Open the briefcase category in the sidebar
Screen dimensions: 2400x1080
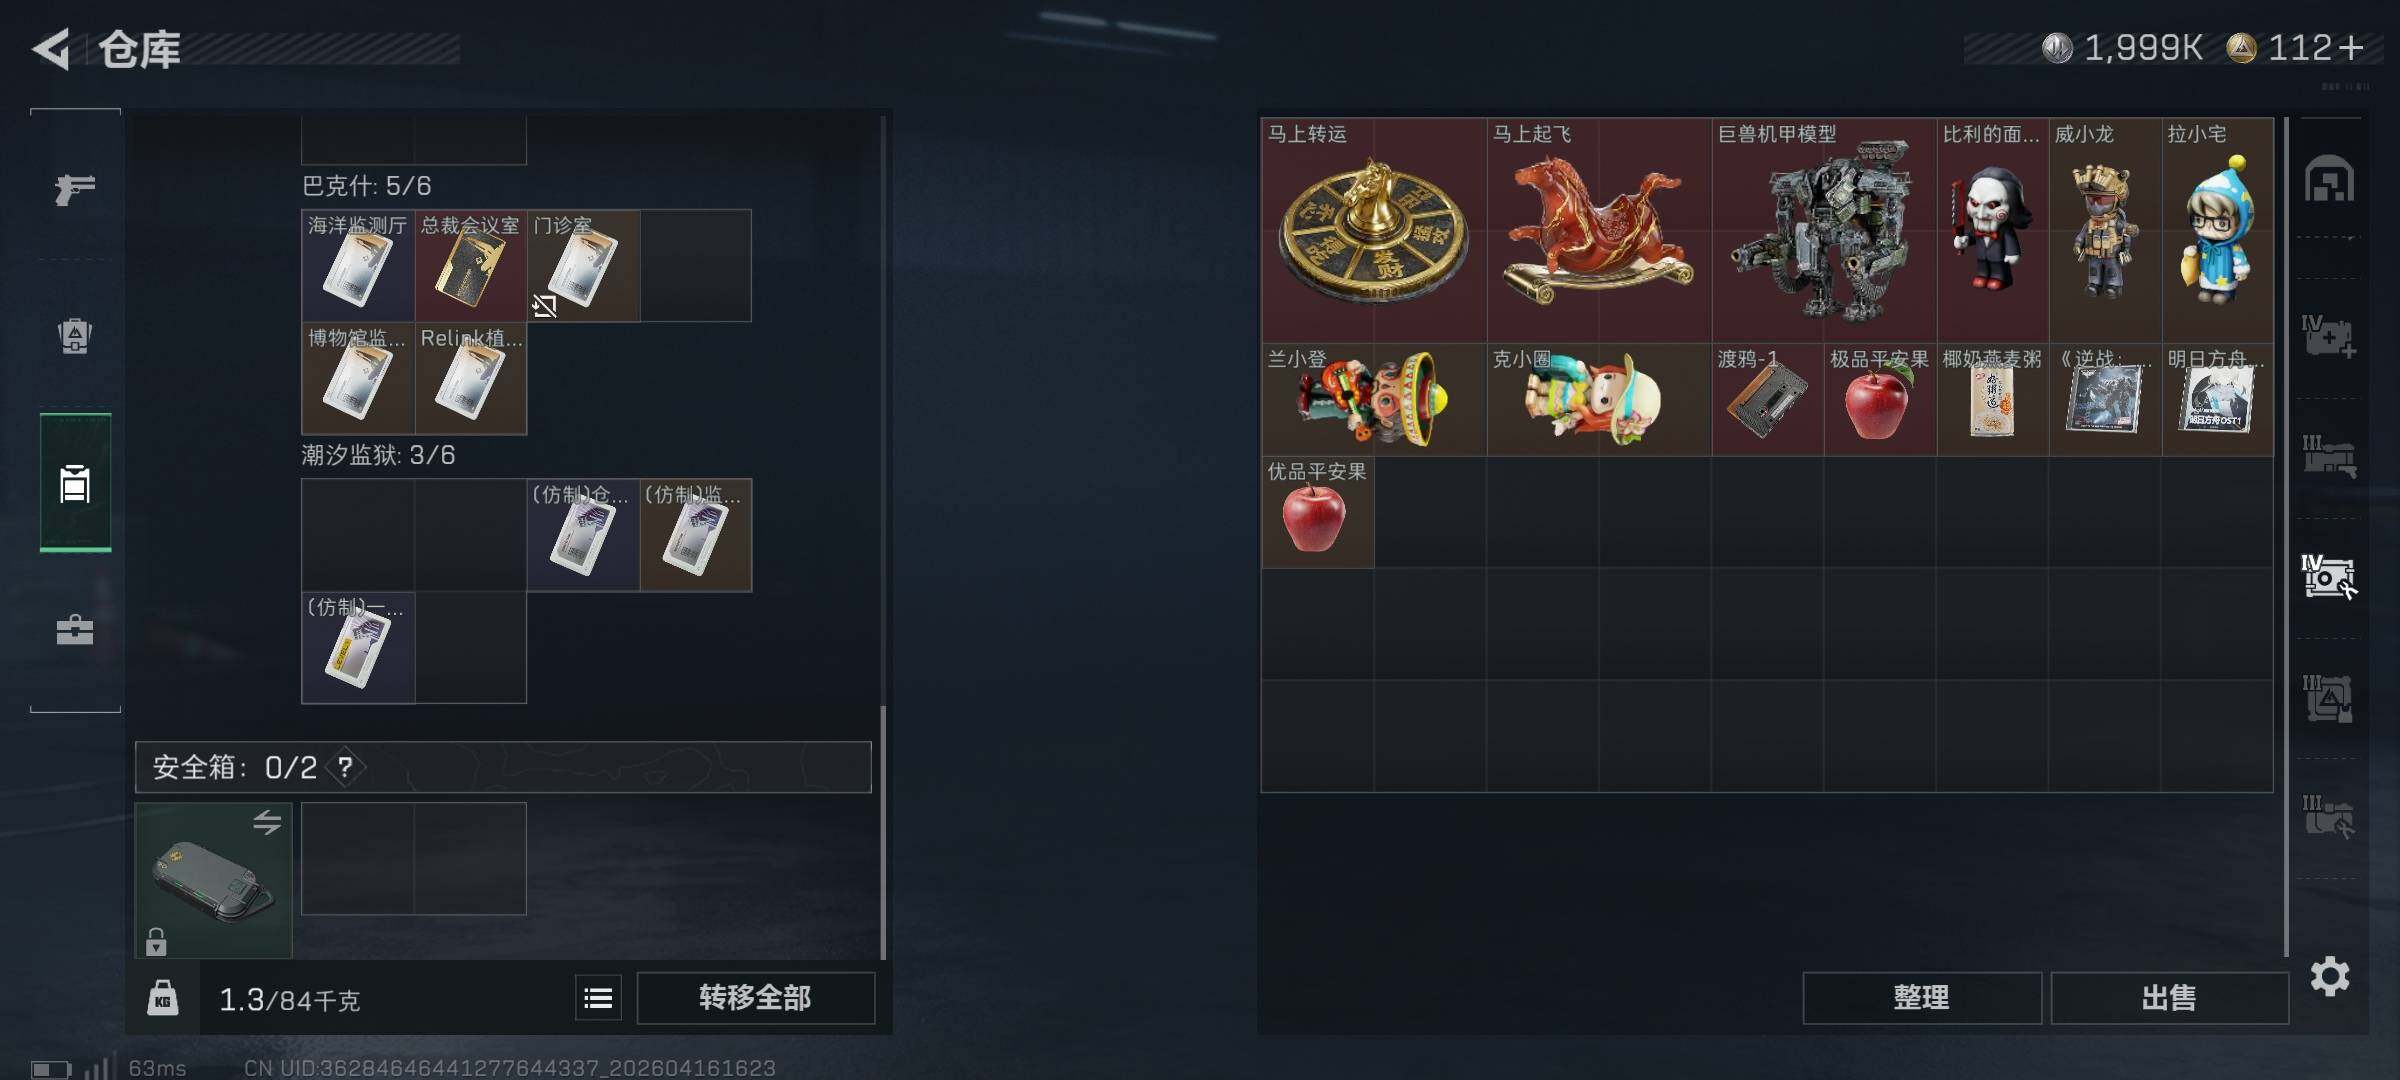[75, 629]
